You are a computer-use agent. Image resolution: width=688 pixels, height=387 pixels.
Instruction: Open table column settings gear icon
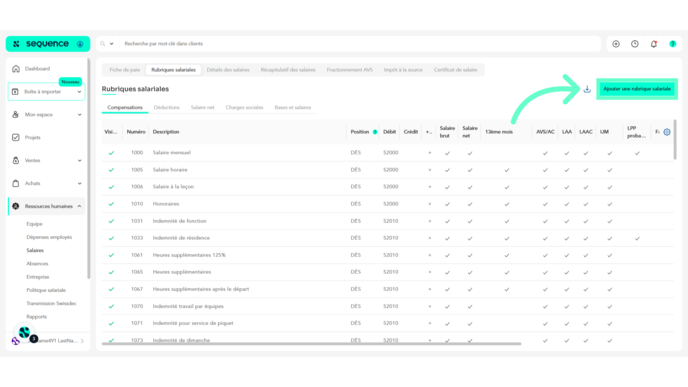tap(667, 132)
